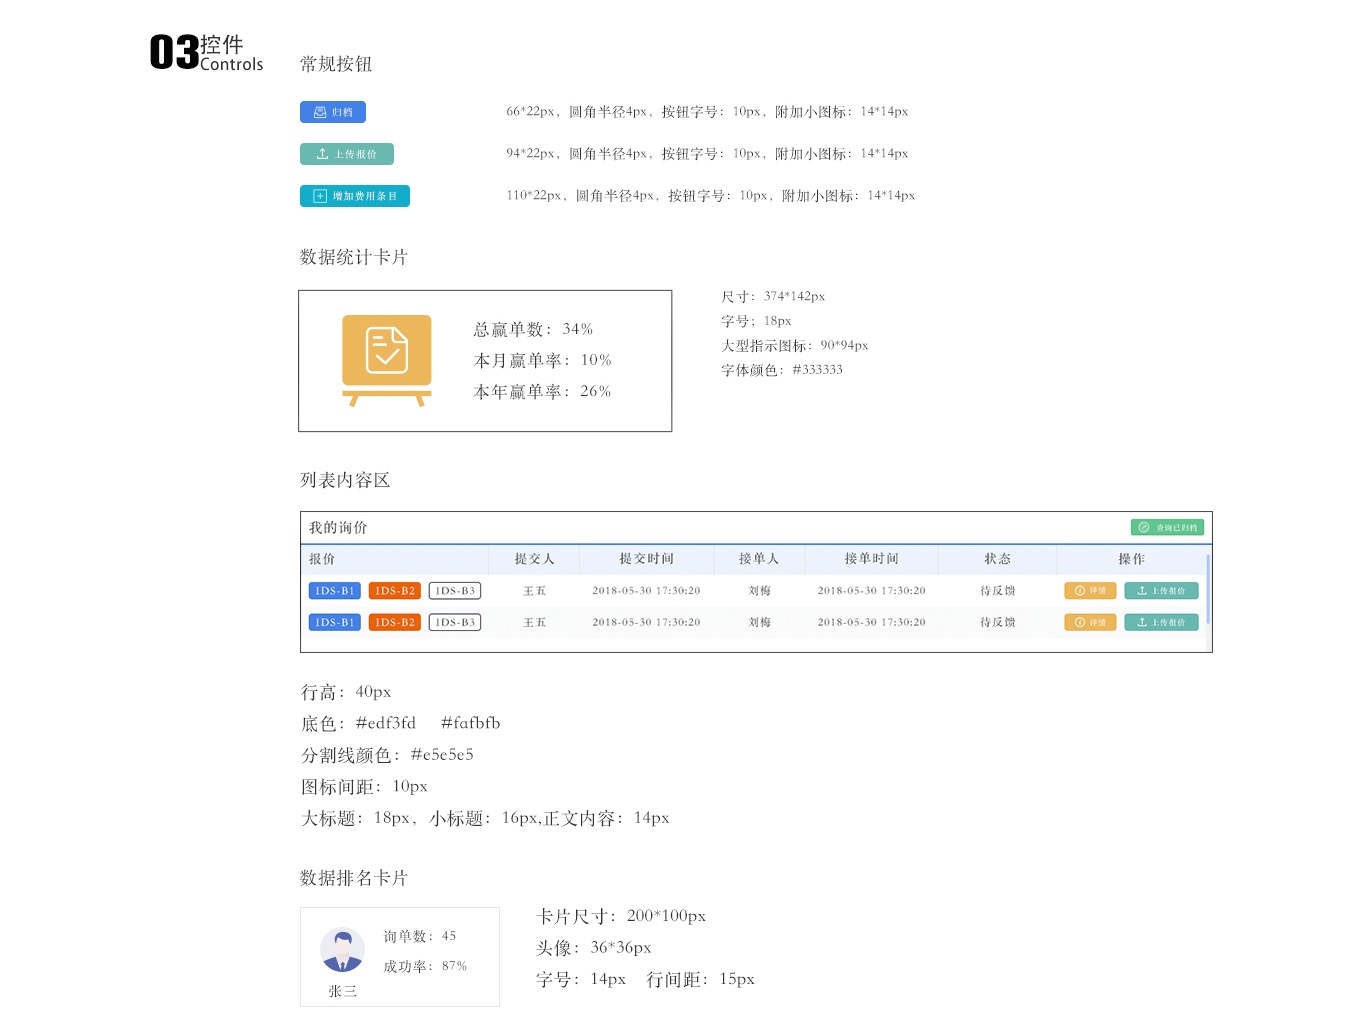Click the archive icon on the 归档 button
Viewport: 1366px width, 1024px height.
click(319, 111)
